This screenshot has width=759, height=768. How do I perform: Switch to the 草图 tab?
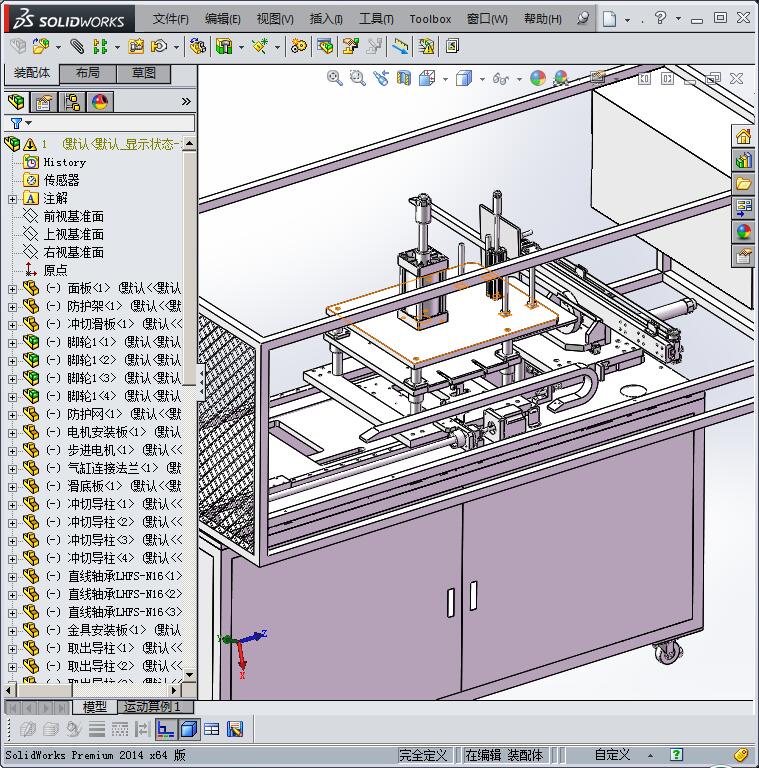[143, 73]
